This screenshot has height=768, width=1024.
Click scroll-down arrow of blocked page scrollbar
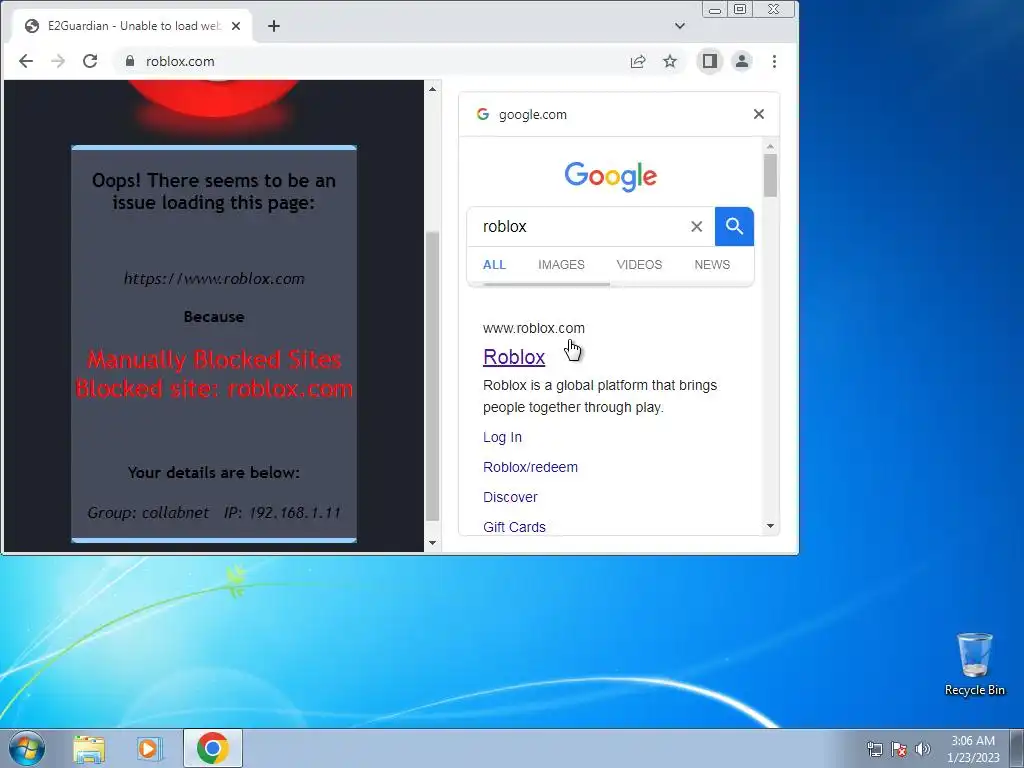432,543
